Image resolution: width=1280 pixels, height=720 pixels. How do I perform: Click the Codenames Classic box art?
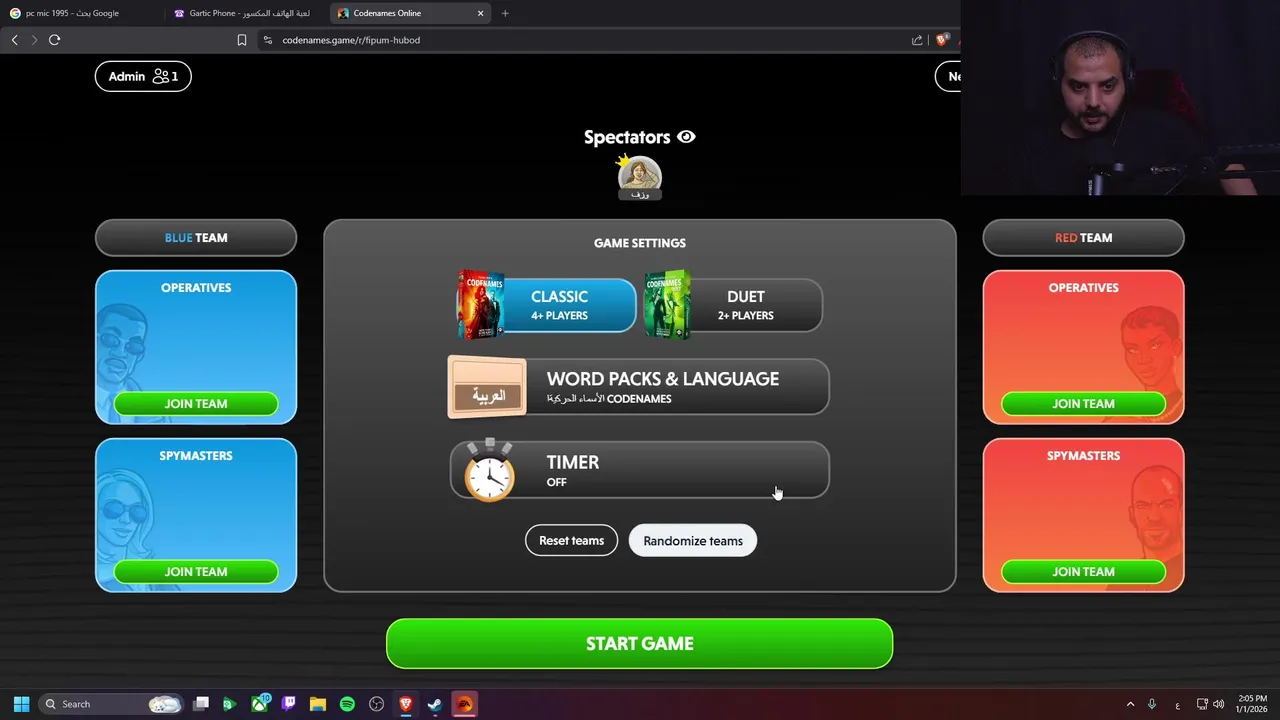(481, 305)
